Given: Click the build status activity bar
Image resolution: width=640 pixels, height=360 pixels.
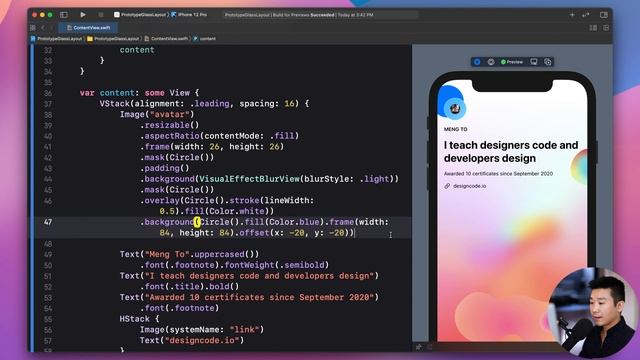Looking at the screenshot, I should pos(320,15).
